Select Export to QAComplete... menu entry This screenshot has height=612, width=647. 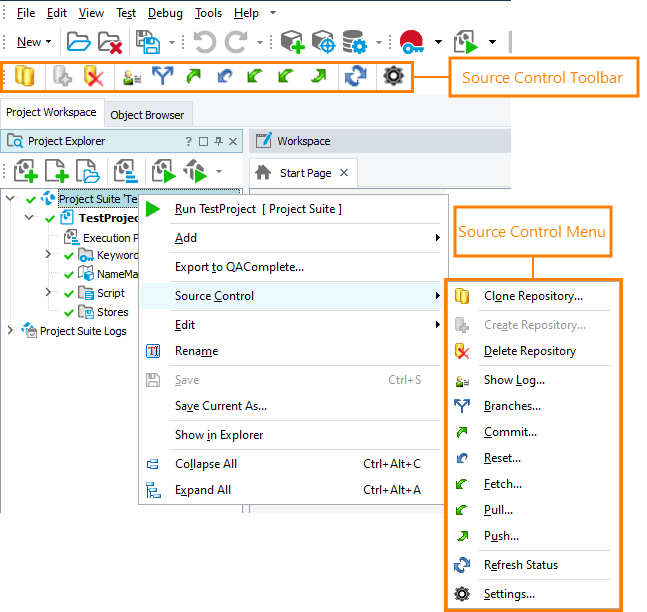point(239,267)
